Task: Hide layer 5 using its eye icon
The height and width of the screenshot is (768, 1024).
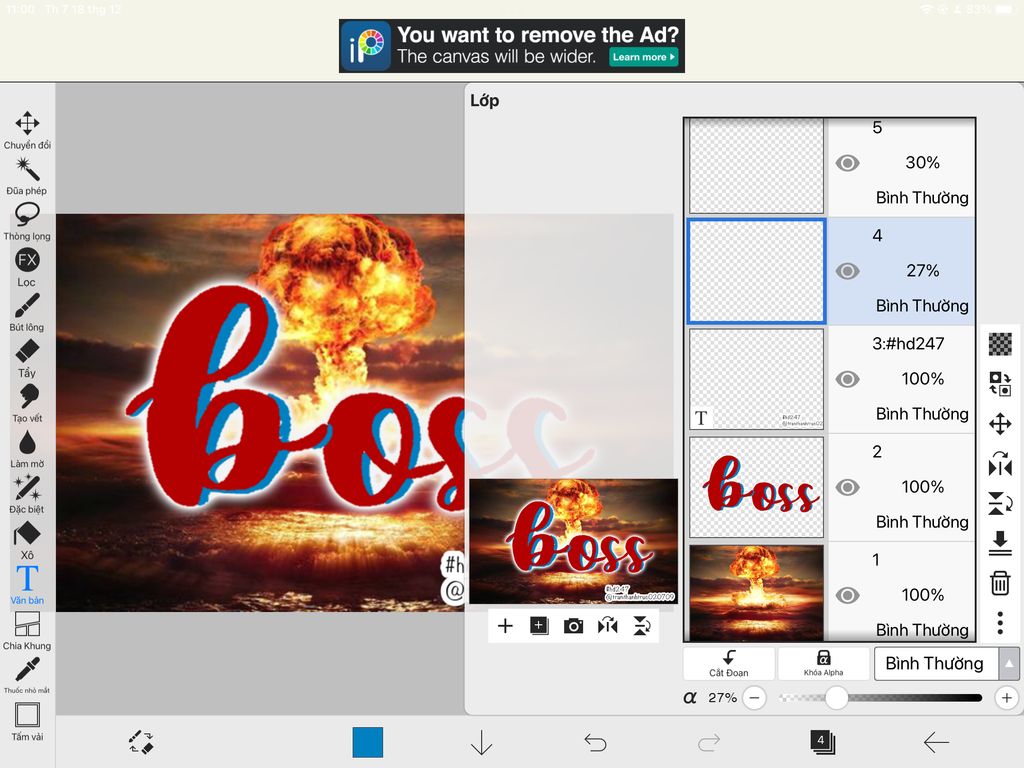Action: 847,163
